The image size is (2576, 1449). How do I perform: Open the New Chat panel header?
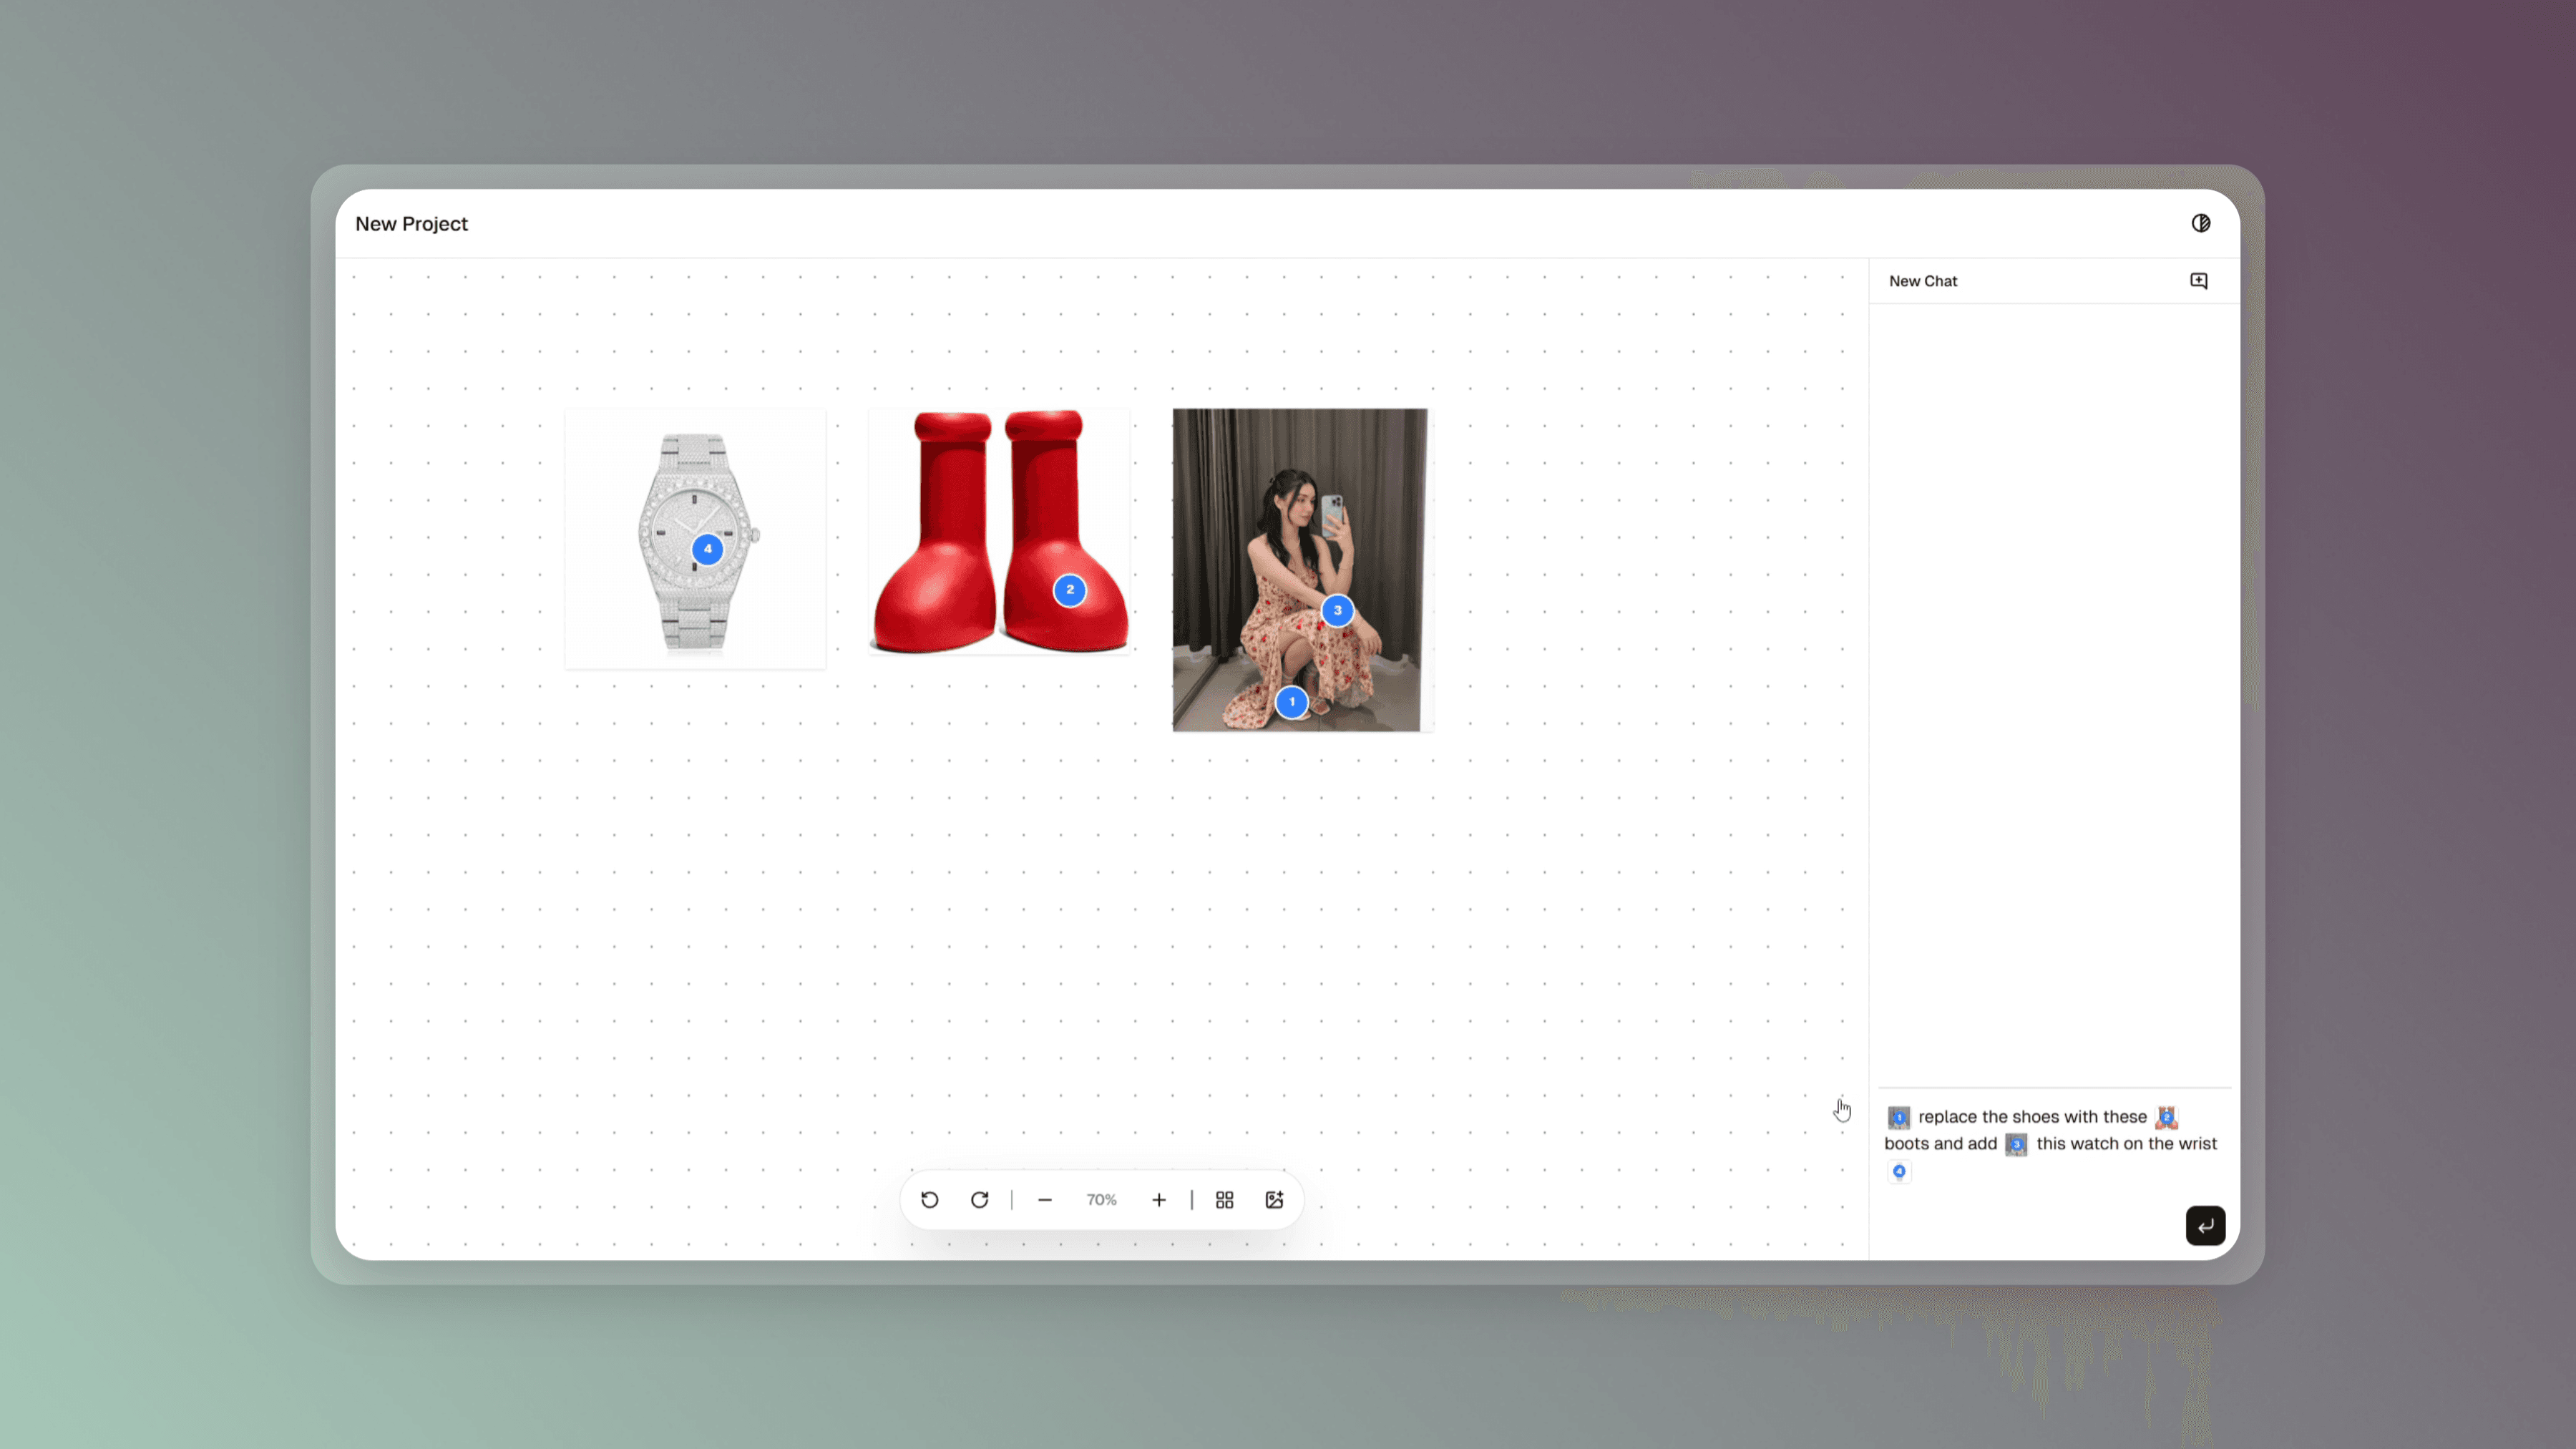tap(1923, 281)
